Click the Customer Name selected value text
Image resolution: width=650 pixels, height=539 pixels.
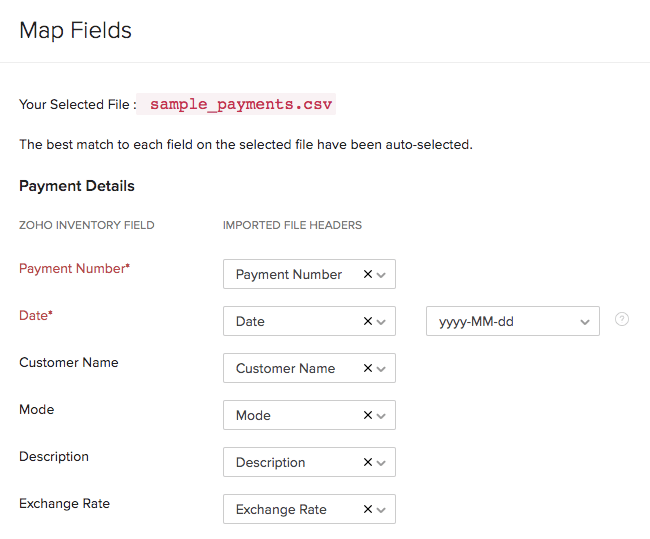(x=285, y=368)
